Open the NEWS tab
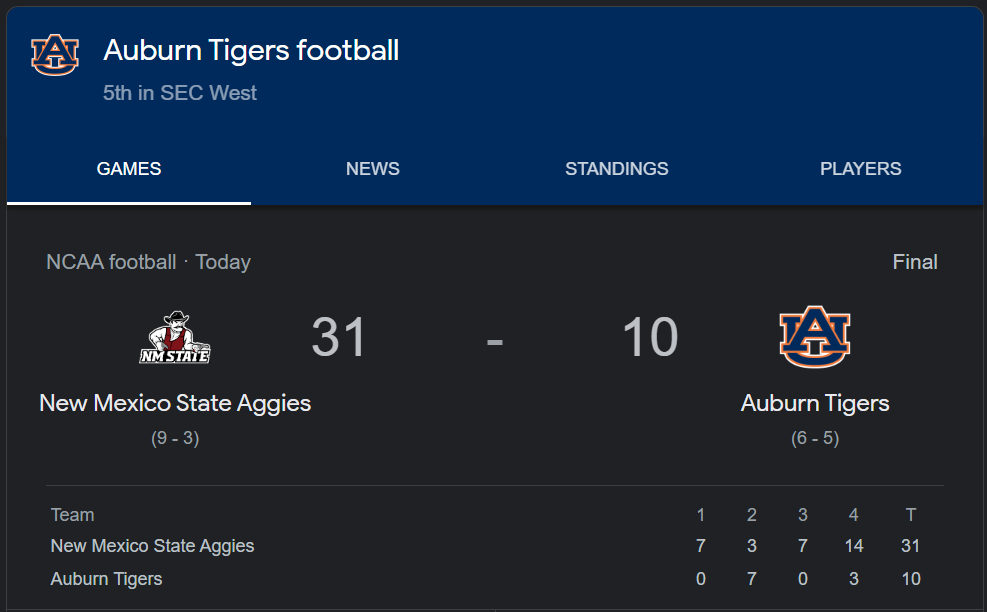Viewport: 987px width, 612px height. (373, 169)
